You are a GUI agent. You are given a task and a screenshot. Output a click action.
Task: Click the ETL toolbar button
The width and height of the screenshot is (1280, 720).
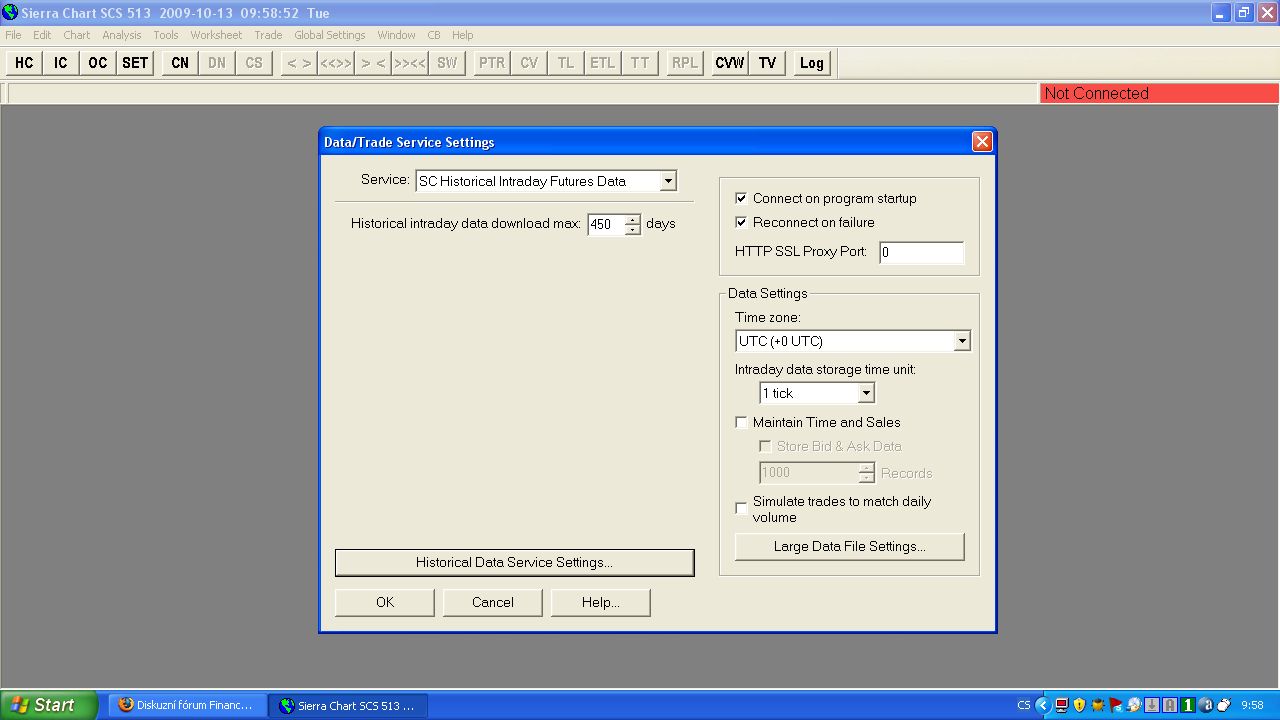[603, 63]
